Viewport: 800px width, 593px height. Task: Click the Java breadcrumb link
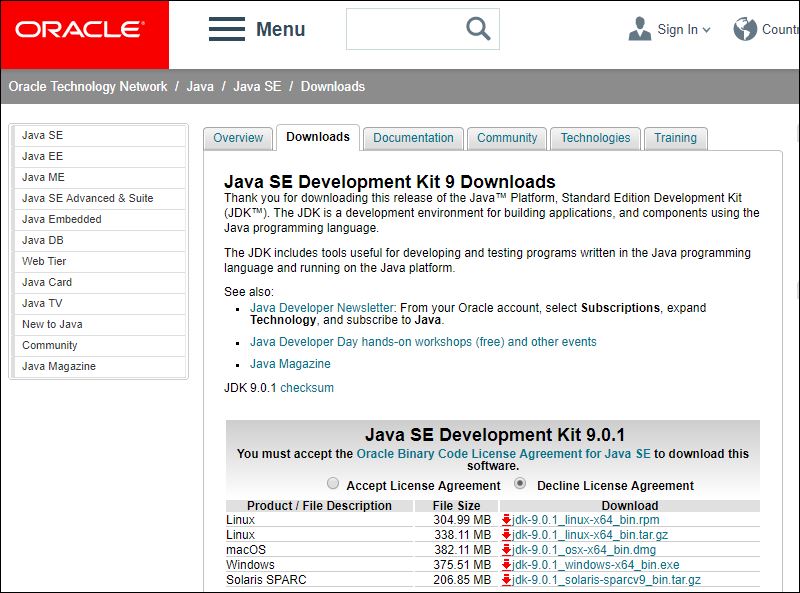200,86
